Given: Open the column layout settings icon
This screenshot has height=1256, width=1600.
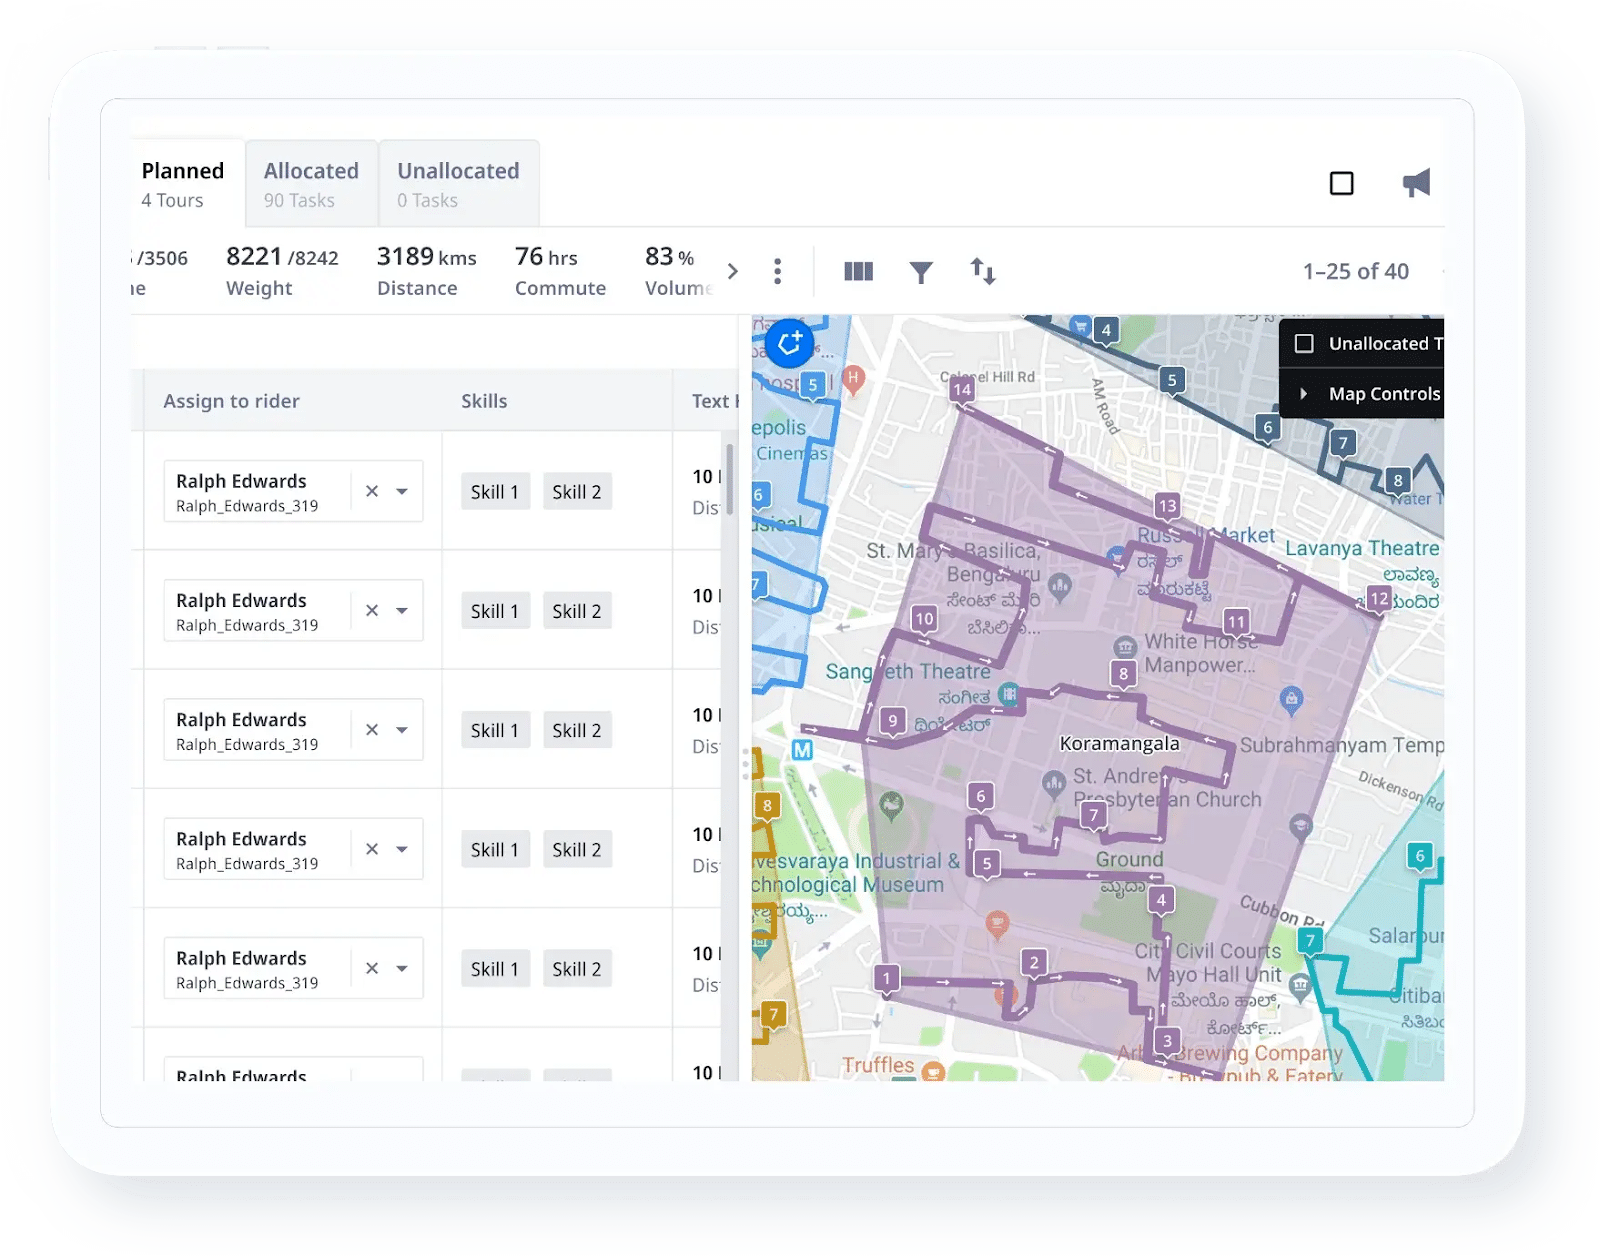Looking at the screenshot, I should point(858,271).
